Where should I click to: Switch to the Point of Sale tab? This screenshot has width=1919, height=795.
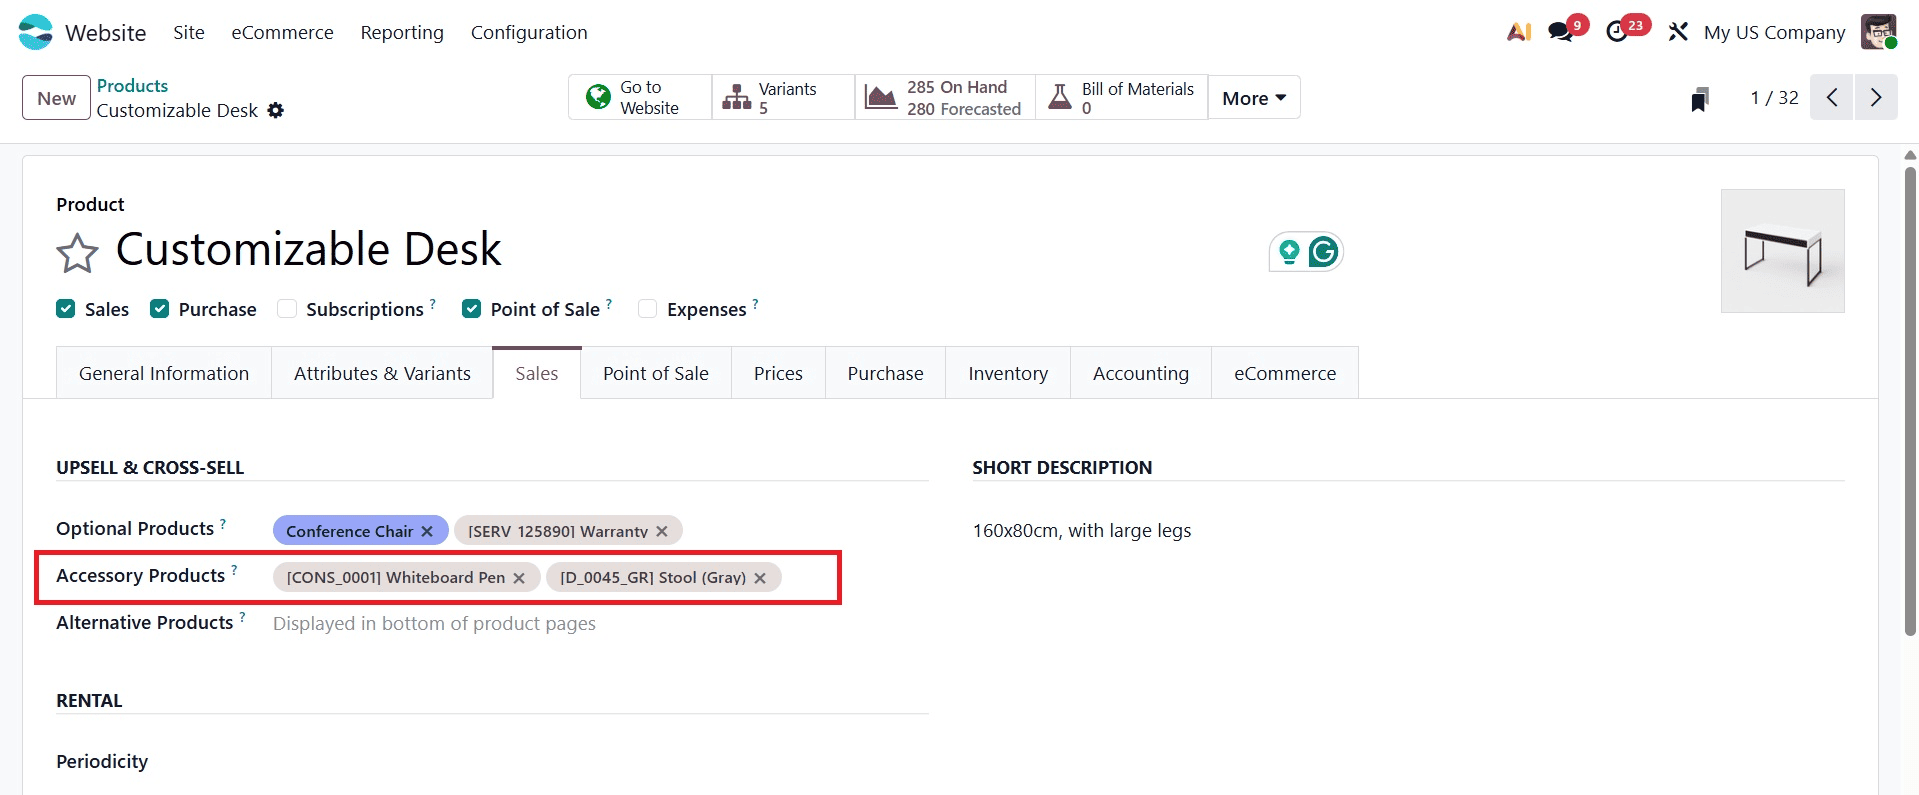[656, 373]
